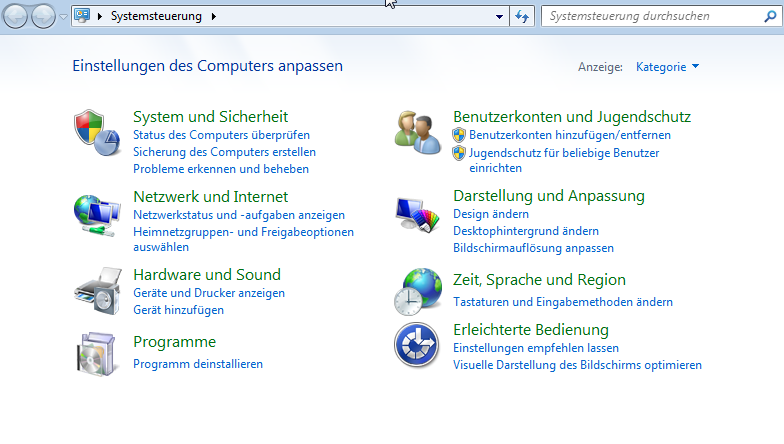Viewport: 784px width, 444px height.
Task: Click Desktophintergrund ändern link
Action: [x=526, y=231]
